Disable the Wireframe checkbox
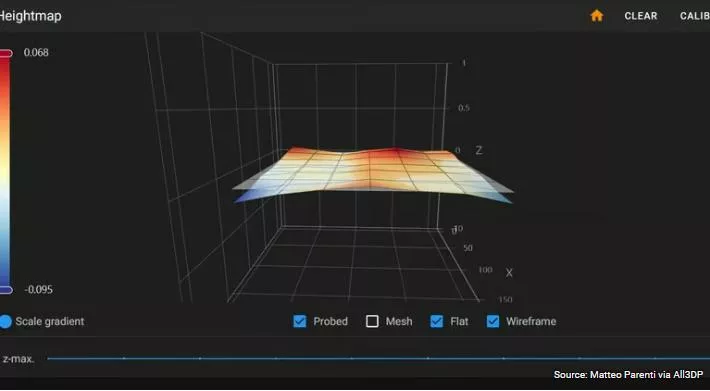This screenshot has width=710, height=391. (x=493, y=321)
